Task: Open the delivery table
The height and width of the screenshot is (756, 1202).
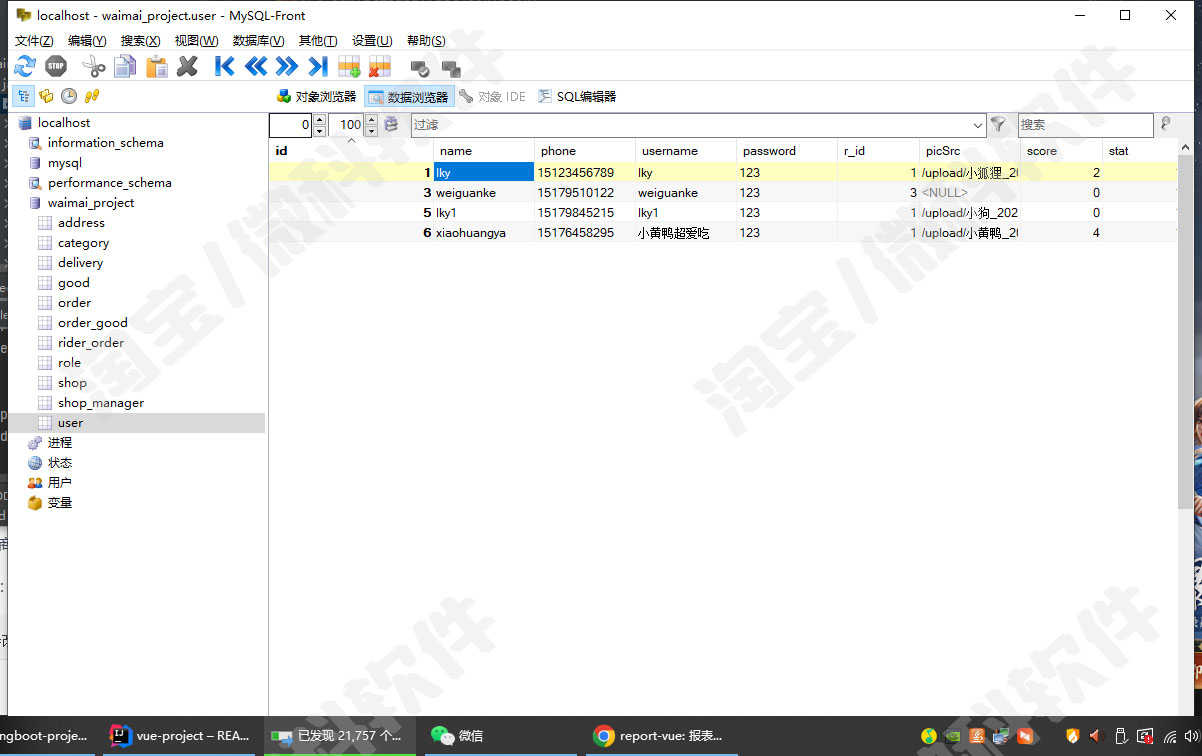Action: (x=80, y=262)
